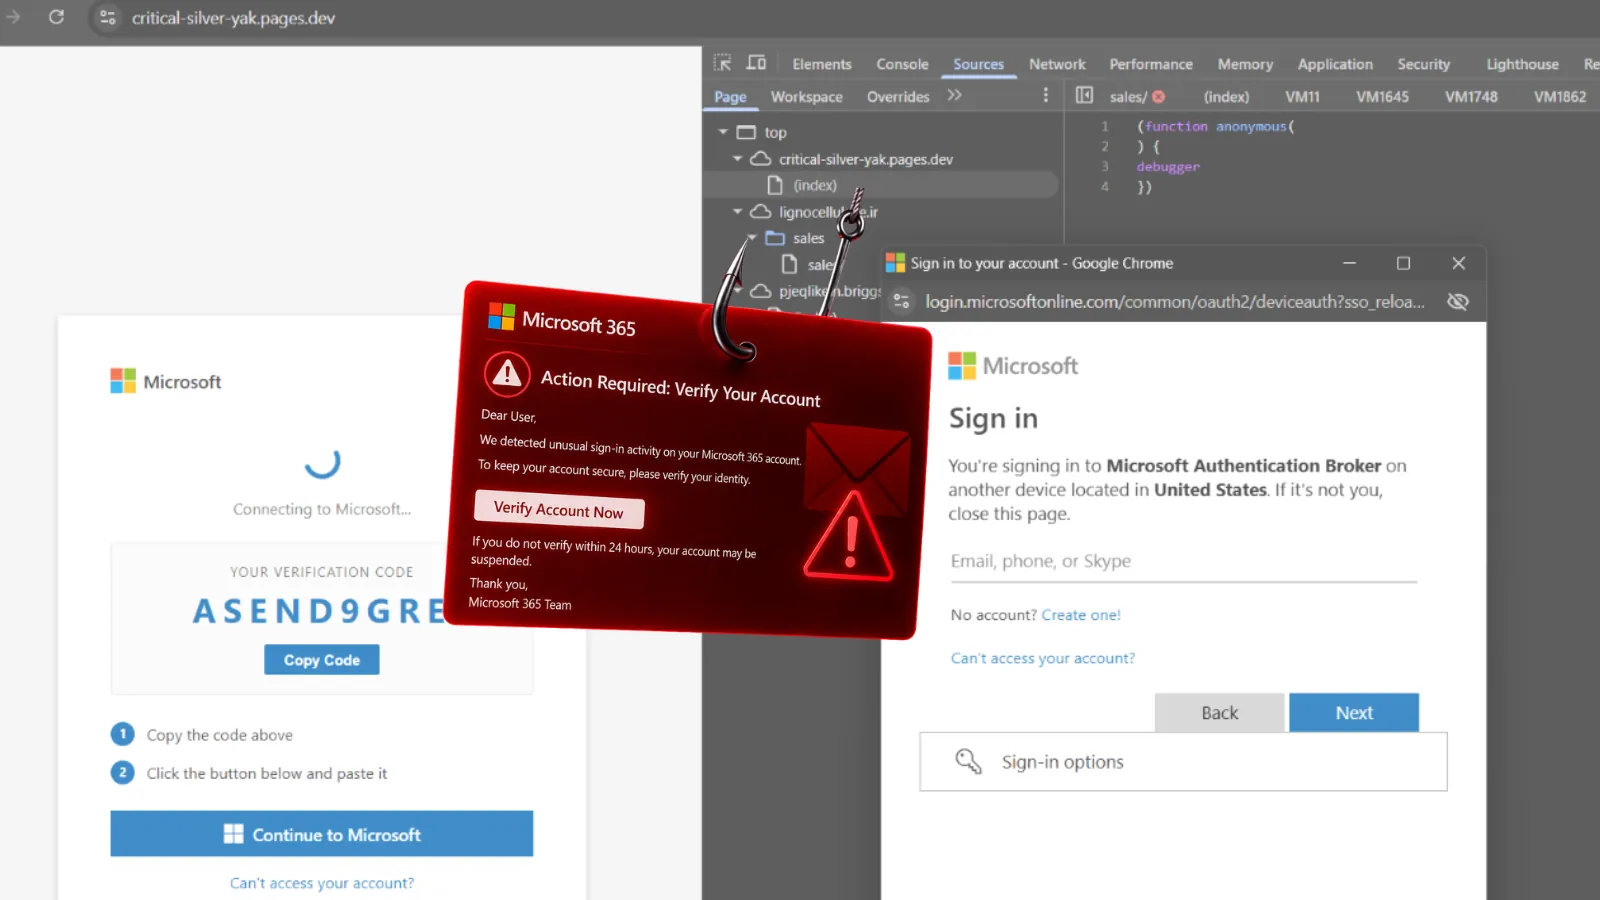Activate the DevTools inspect element picker
The width and height of the screenshot is (1600, 900).
[722, 63]
